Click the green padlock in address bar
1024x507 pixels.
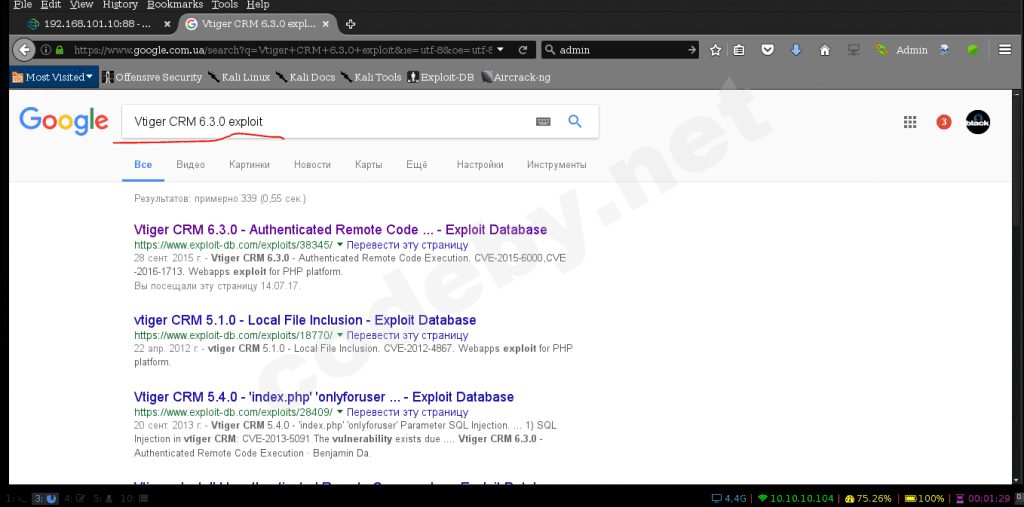[60, 50]
